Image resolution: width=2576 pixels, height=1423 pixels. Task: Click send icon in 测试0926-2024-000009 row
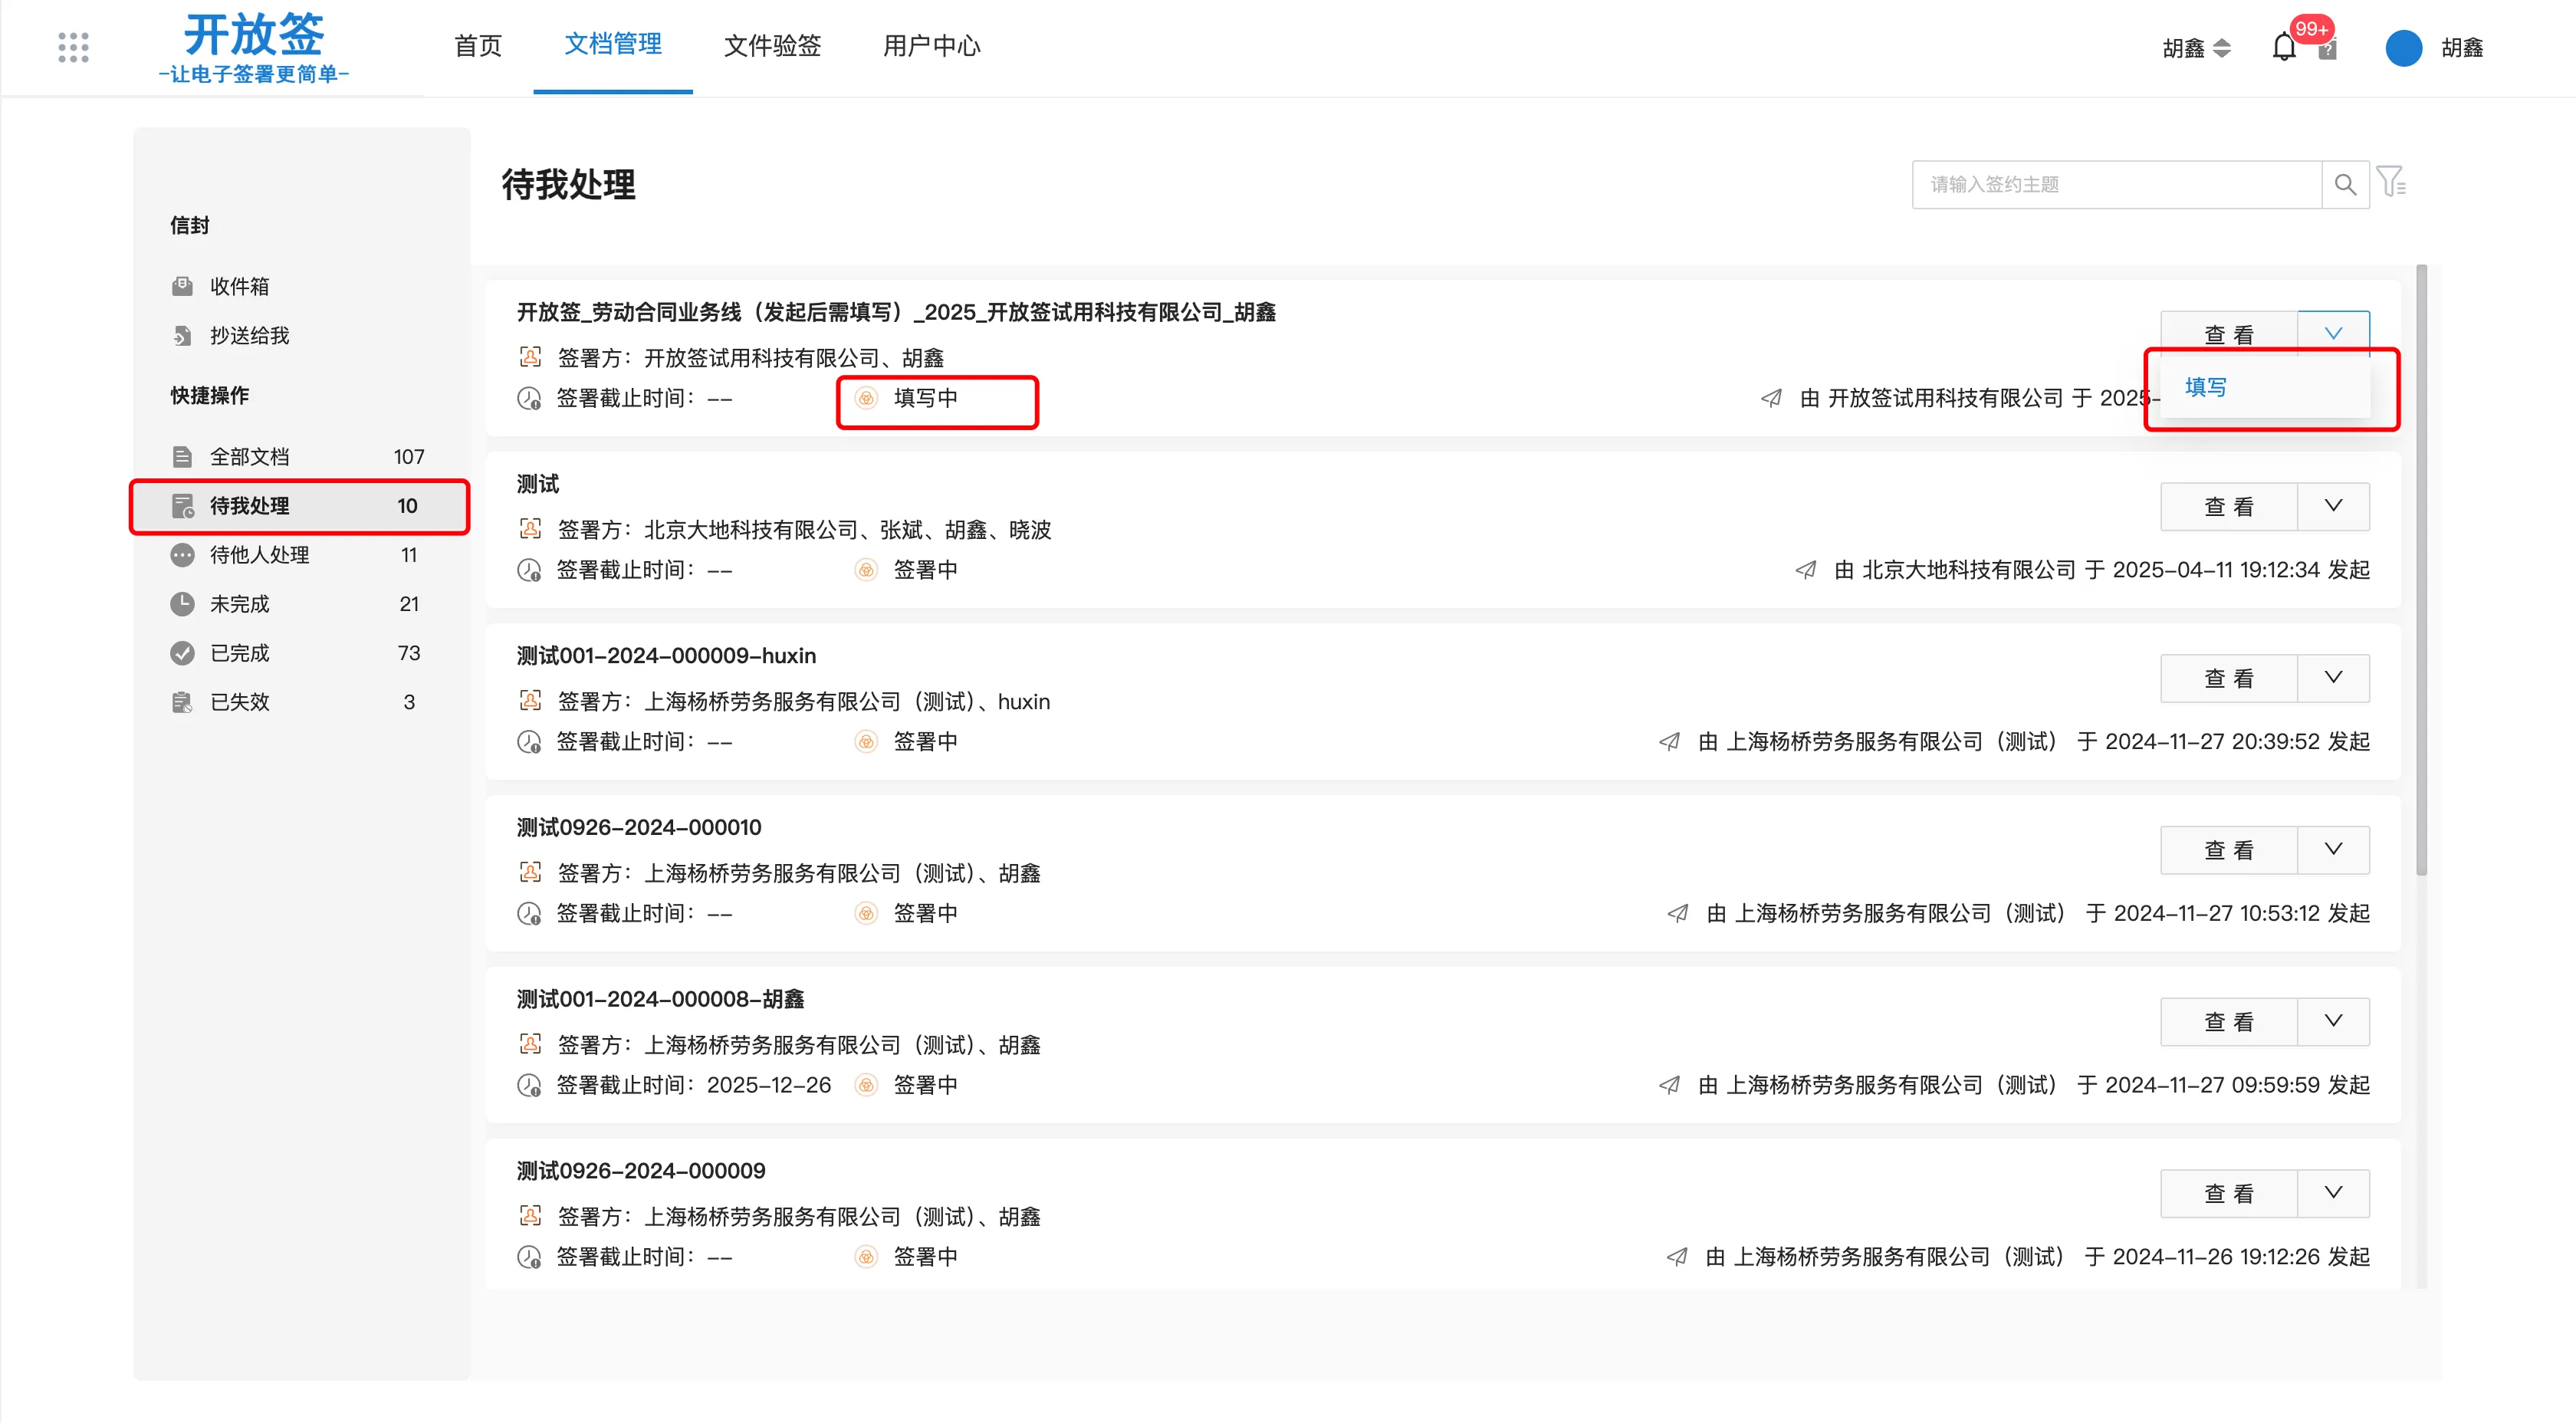1677,1256
